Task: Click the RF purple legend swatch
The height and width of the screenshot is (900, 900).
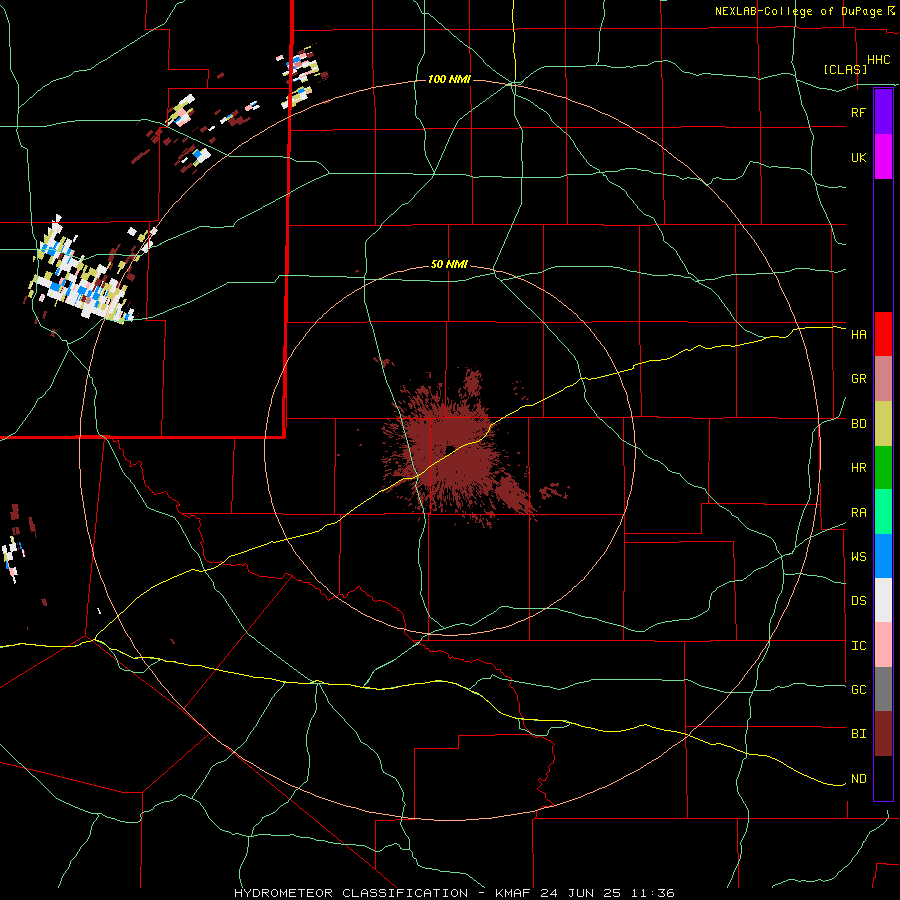Action: [x=883, y=112]
